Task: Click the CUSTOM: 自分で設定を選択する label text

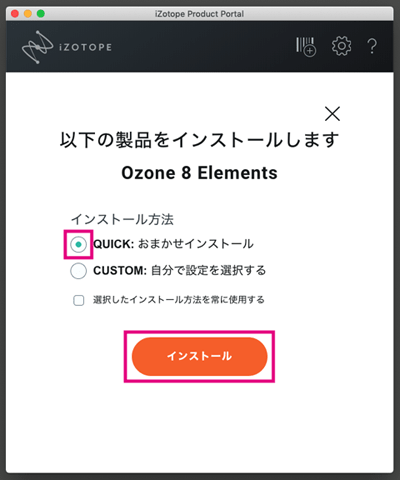Action: tap(179, 270)
